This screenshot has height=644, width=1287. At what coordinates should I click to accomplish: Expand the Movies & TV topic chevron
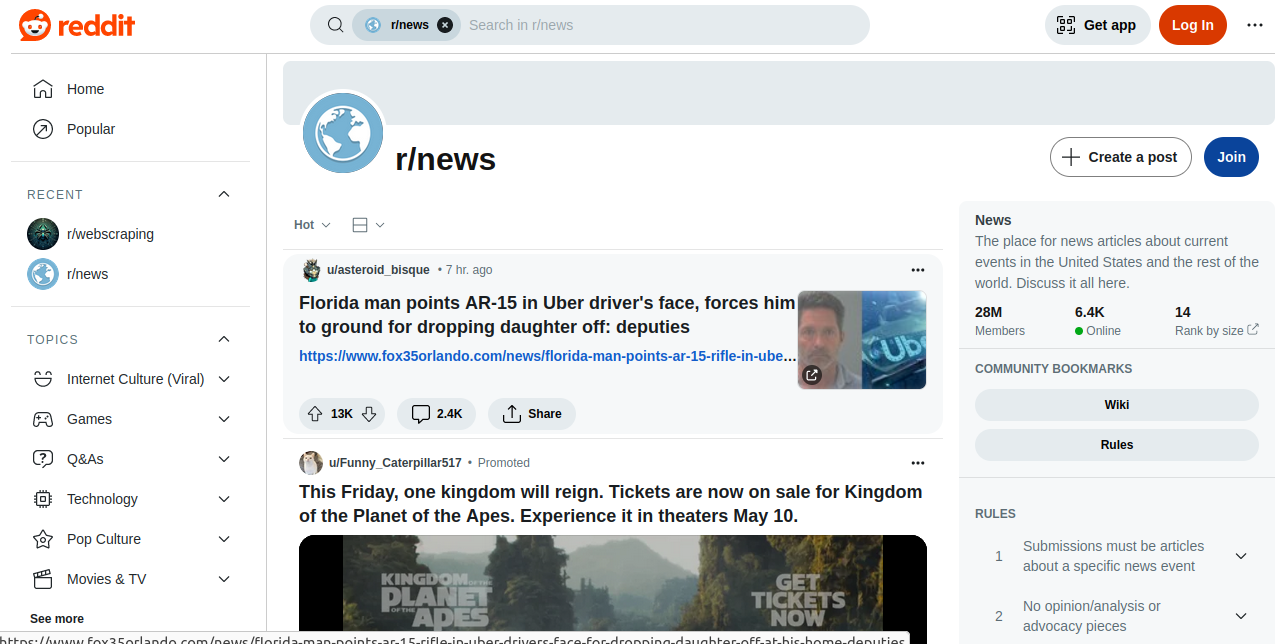[x=224, y=579]
